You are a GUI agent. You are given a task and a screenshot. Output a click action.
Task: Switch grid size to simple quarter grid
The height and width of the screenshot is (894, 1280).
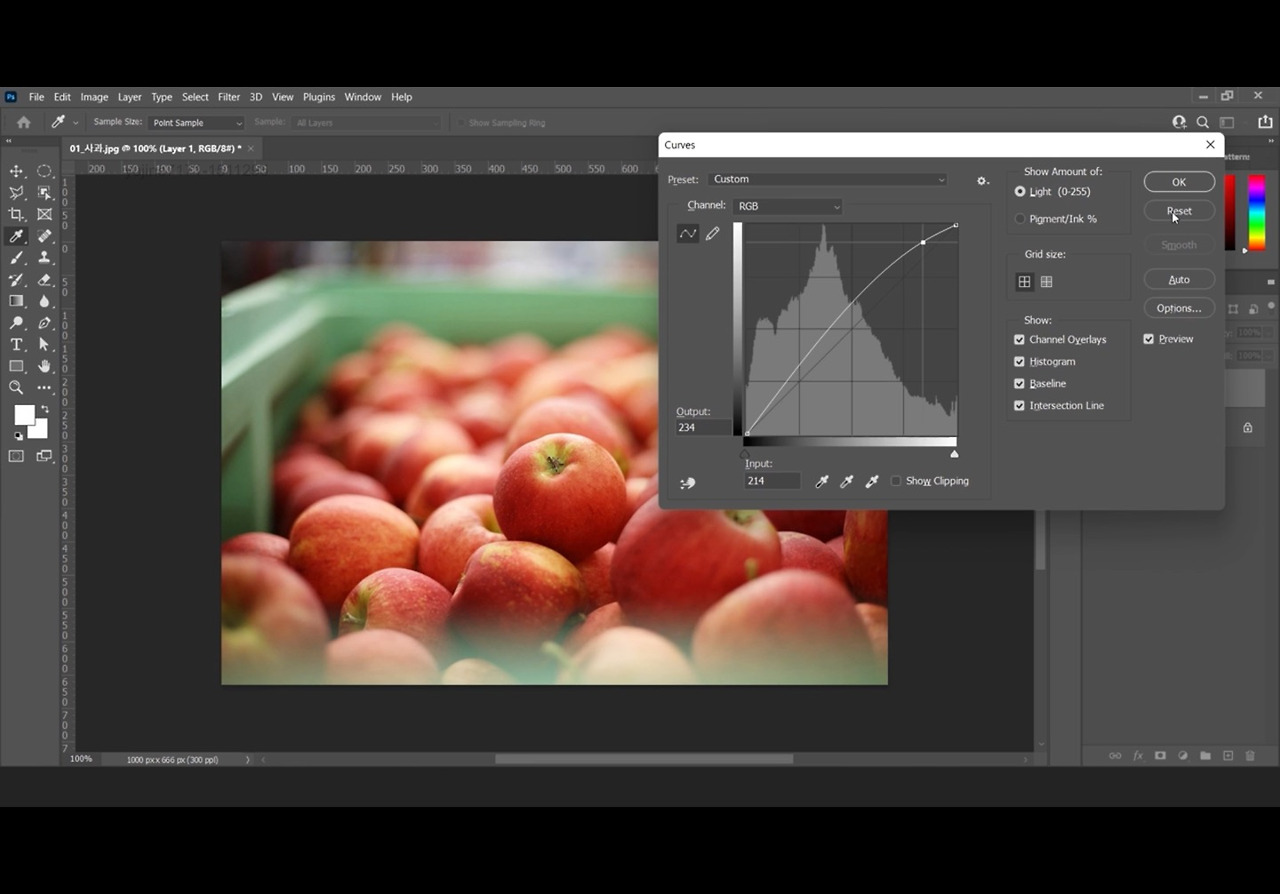coord(1024,282)
